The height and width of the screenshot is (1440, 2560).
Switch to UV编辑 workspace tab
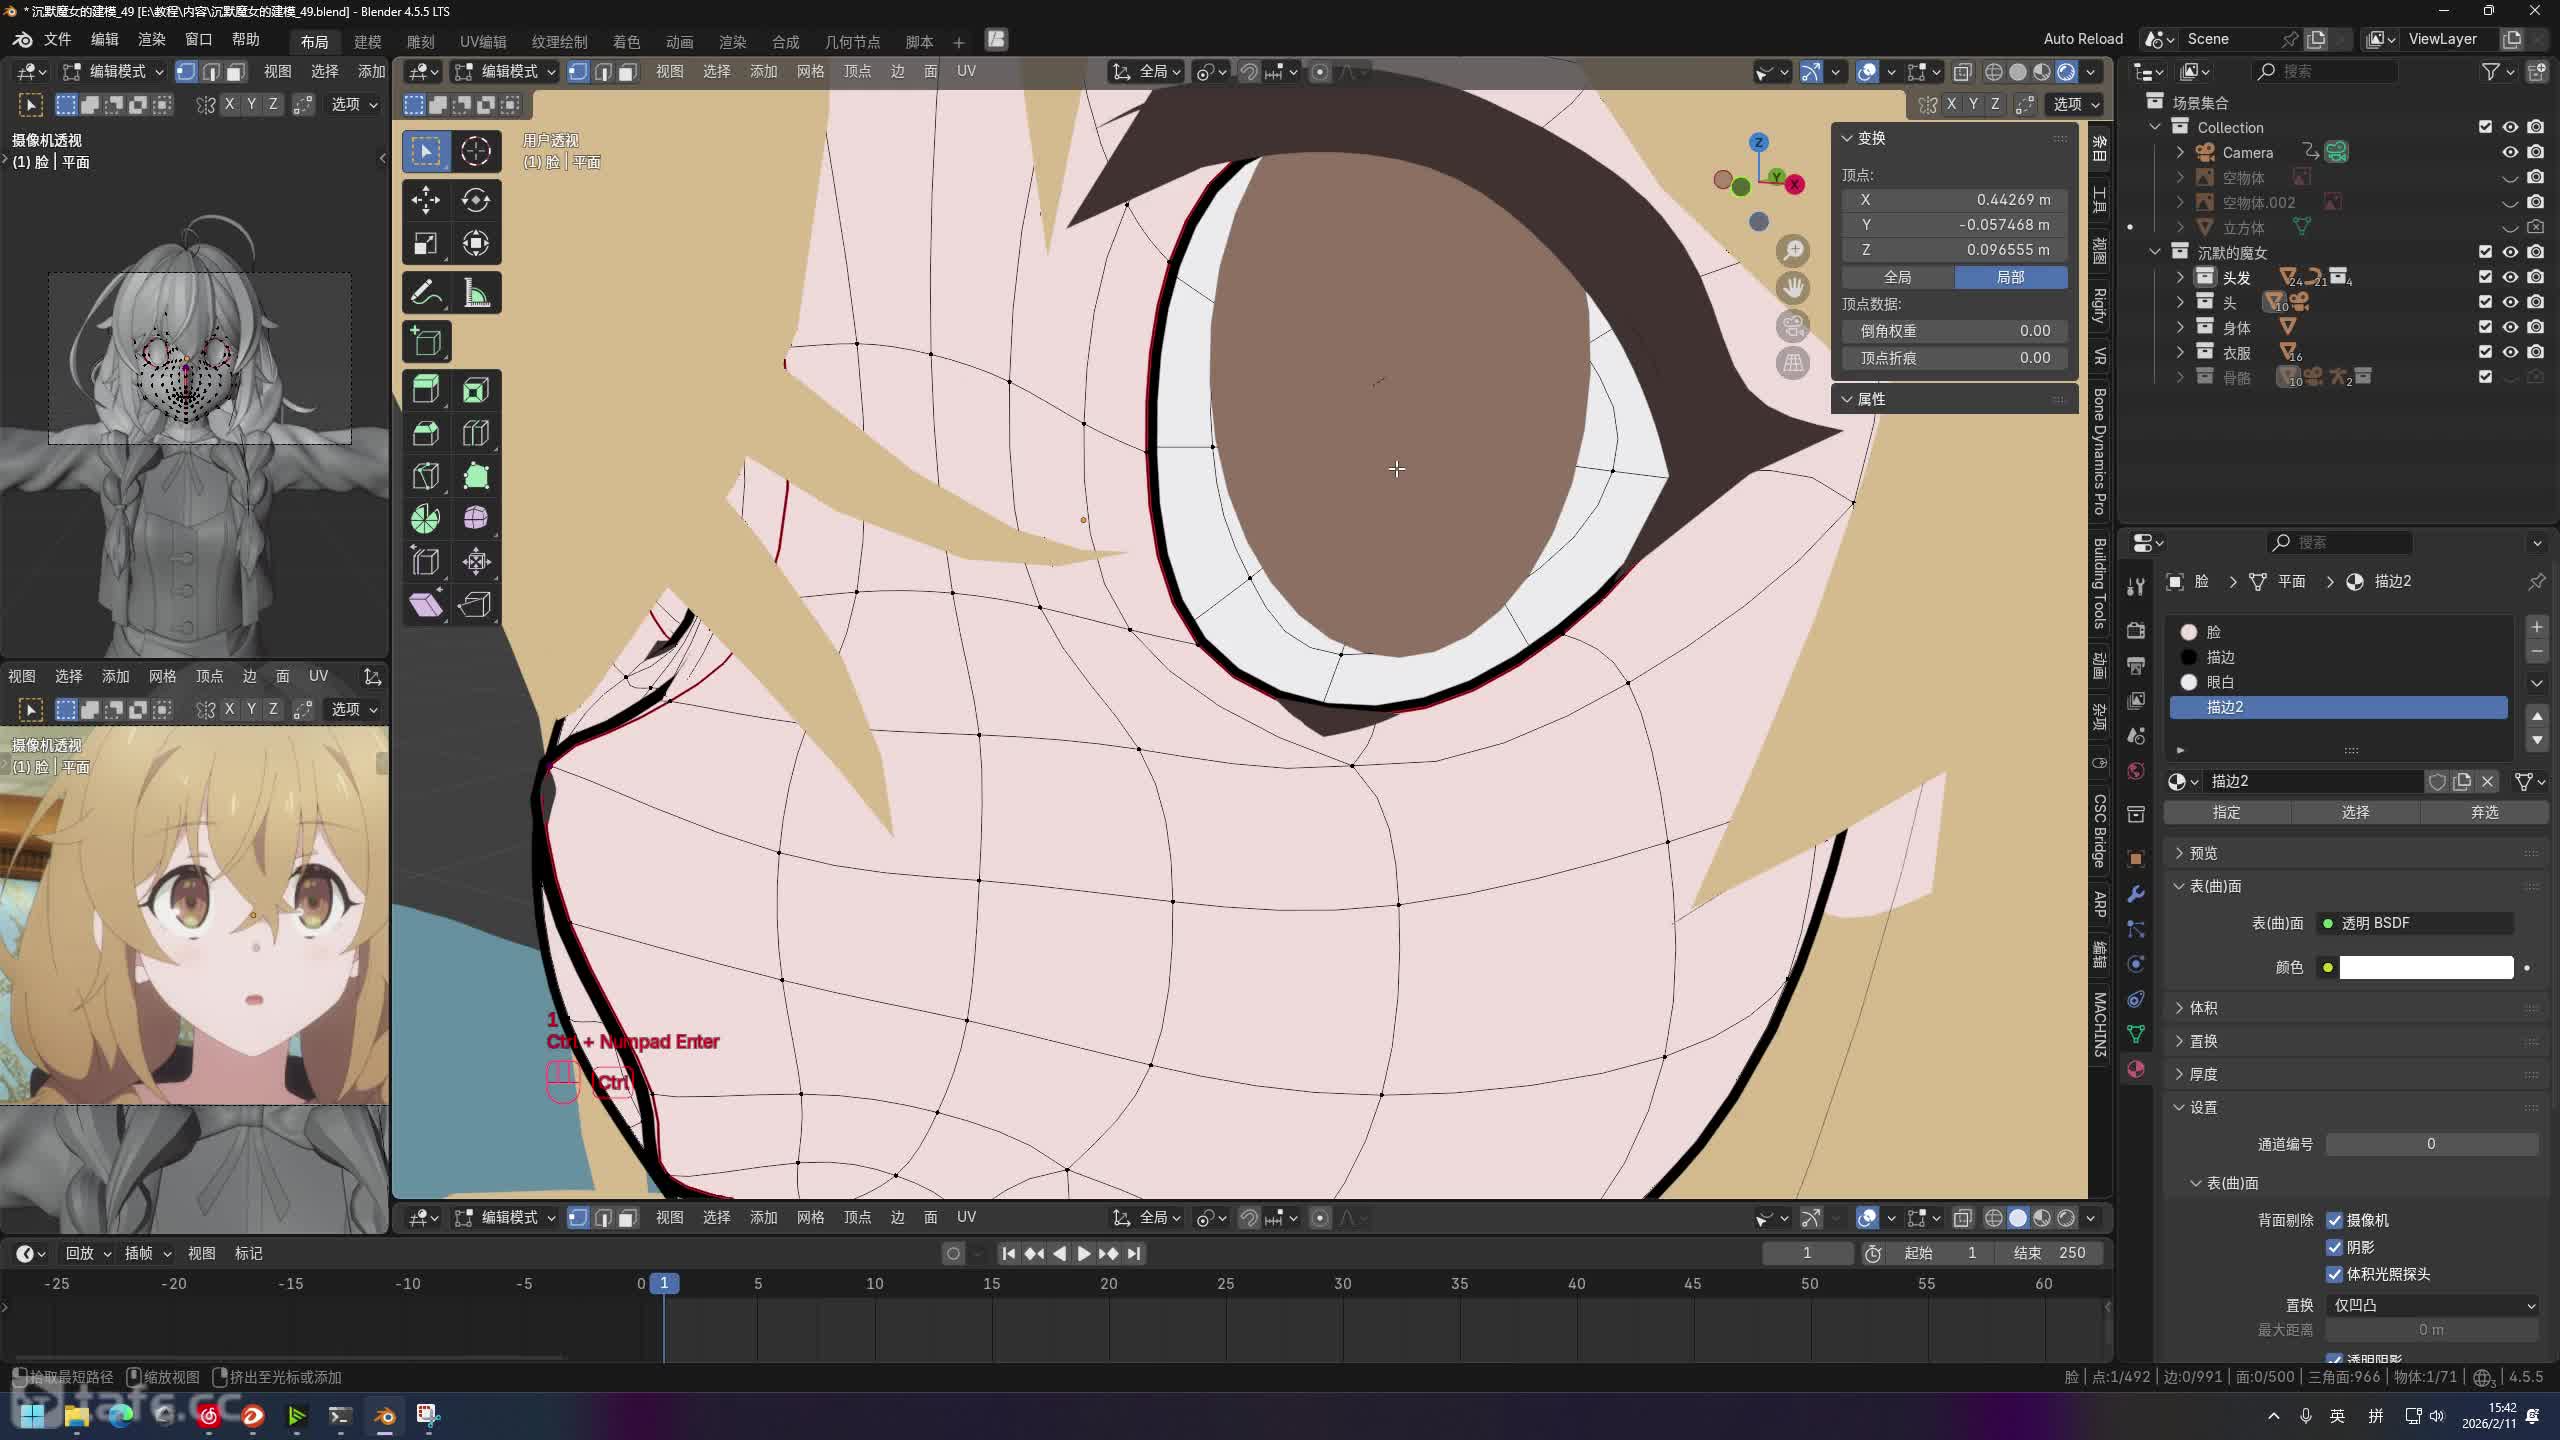(482, 41)
